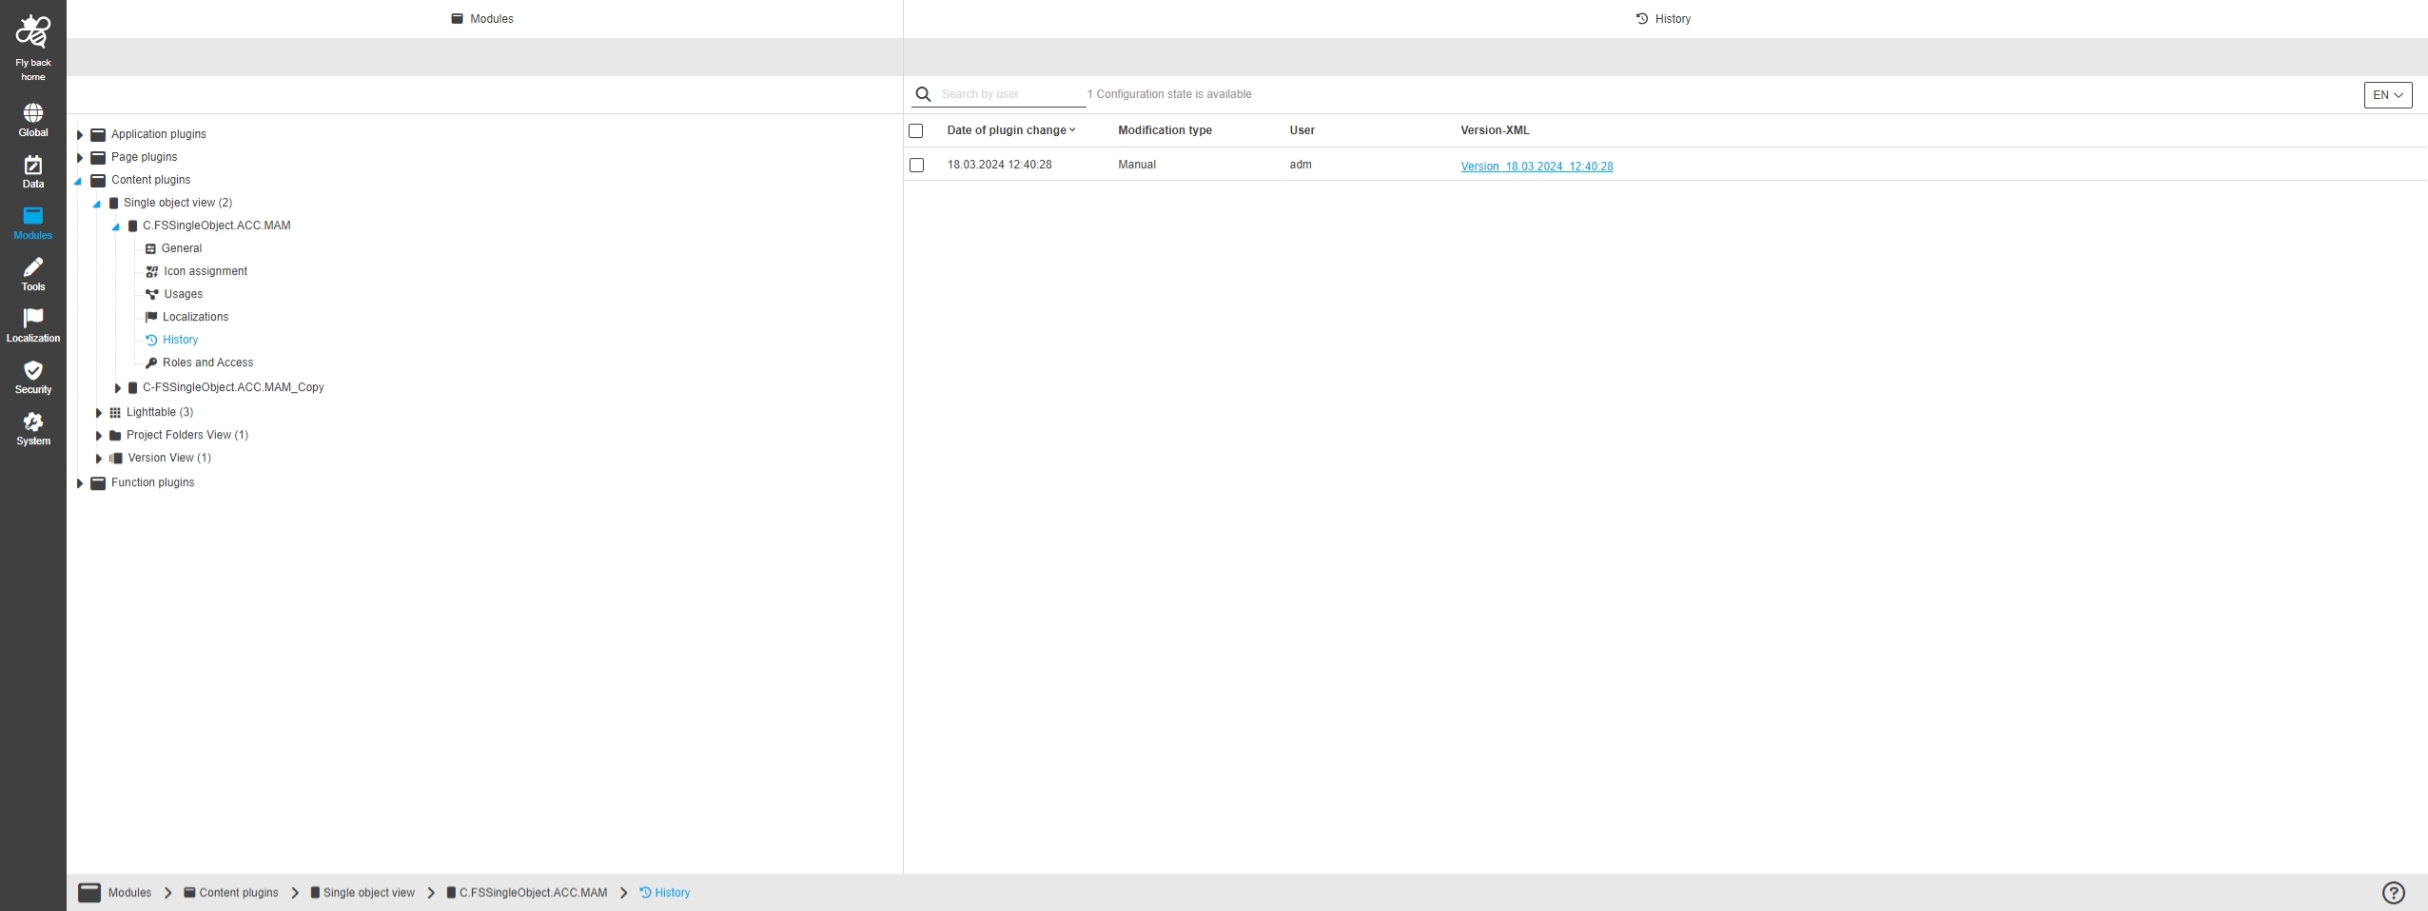
Task: Click the search magnifier icon
Action: pyautogui.click(x=923, y=94)
